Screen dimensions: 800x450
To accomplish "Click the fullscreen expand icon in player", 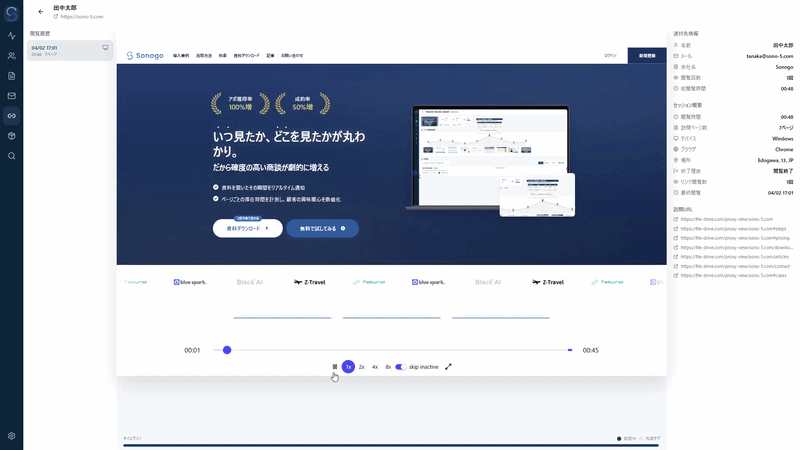I will coord(448,367).
